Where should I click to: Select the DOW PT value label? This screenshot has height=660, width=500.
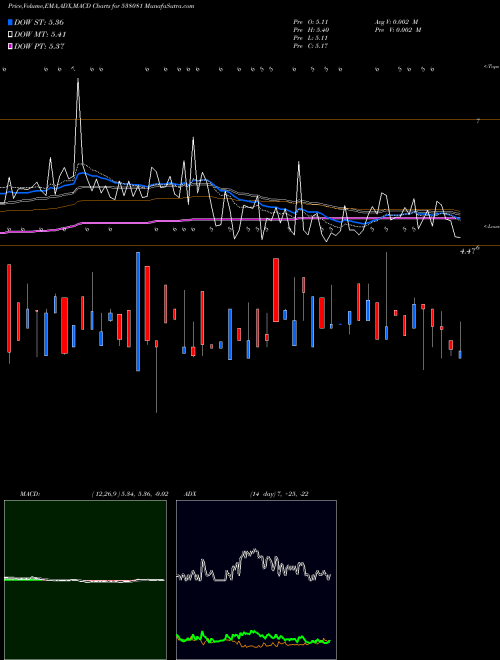tap(39, 46)
